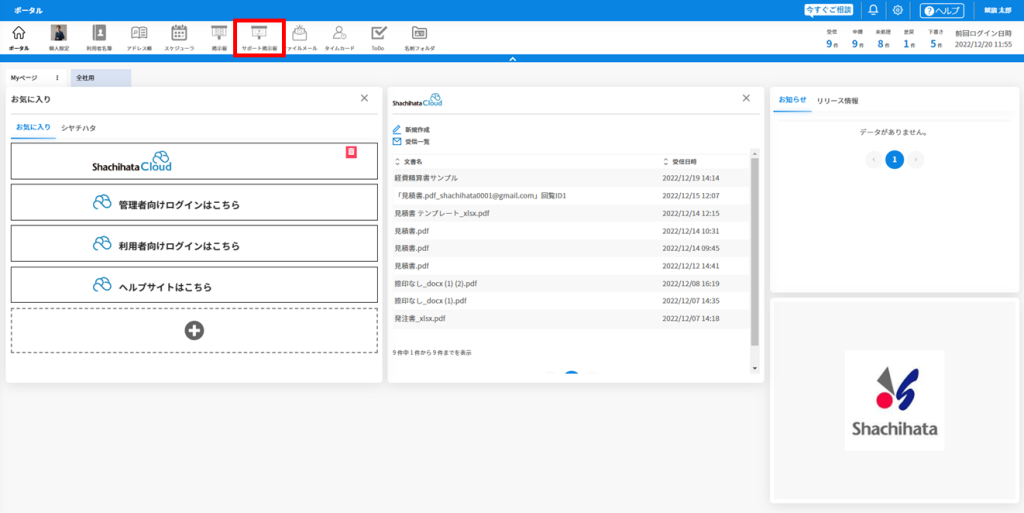
Task: Click the 下書き 5件 counter
Action: [x=937, y=40]
